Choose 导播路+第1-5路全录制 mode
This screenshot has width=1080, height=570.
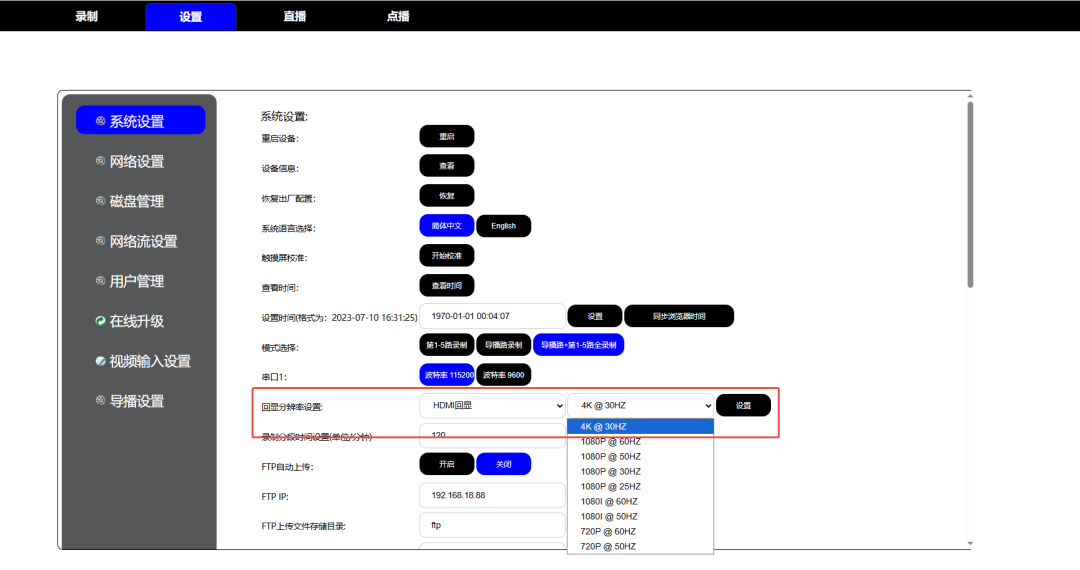(579, 345)
